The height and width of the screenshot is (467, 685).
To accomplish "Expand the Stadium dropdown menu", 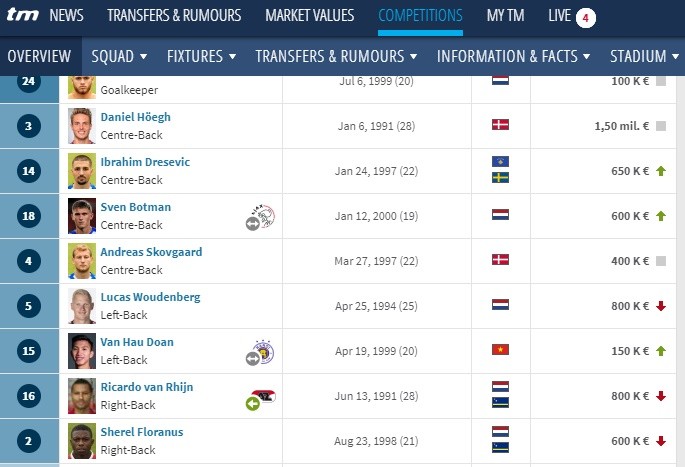I will [645, 56].
